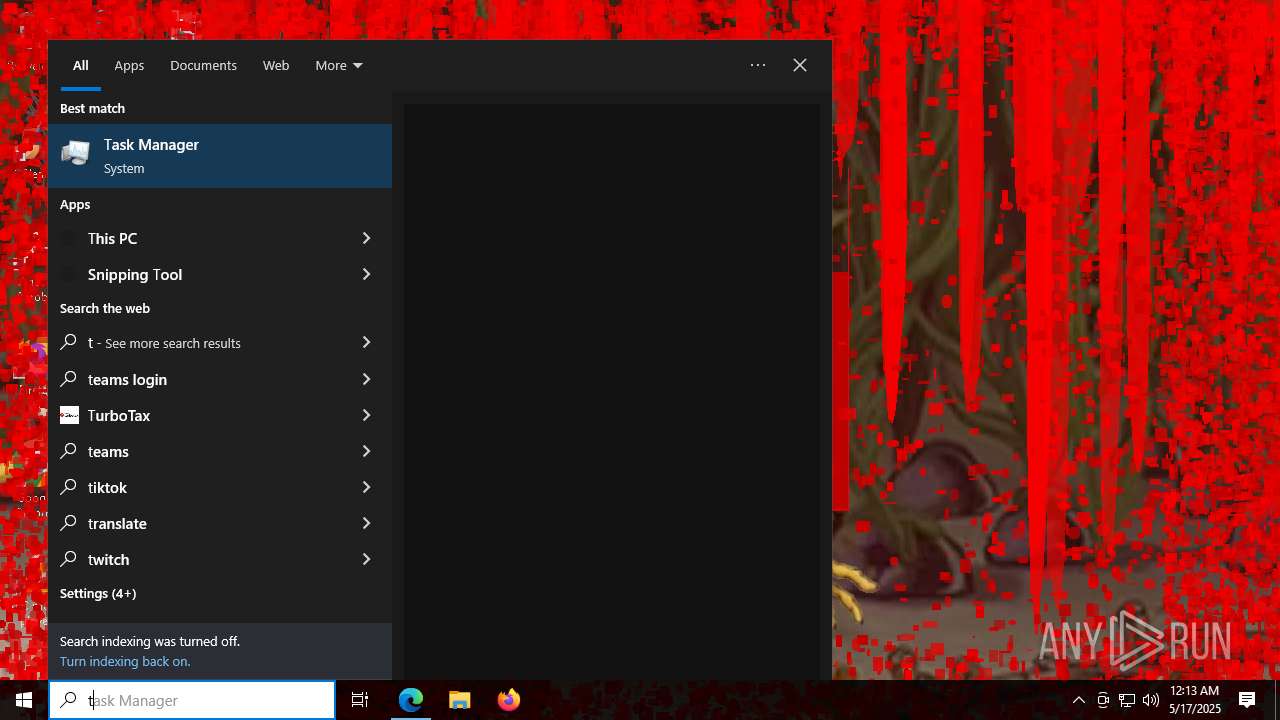The image size is (1280, 720).
Task: Click magnifier icon beside twitch suggestion
Action: click(x=69, y=559)
